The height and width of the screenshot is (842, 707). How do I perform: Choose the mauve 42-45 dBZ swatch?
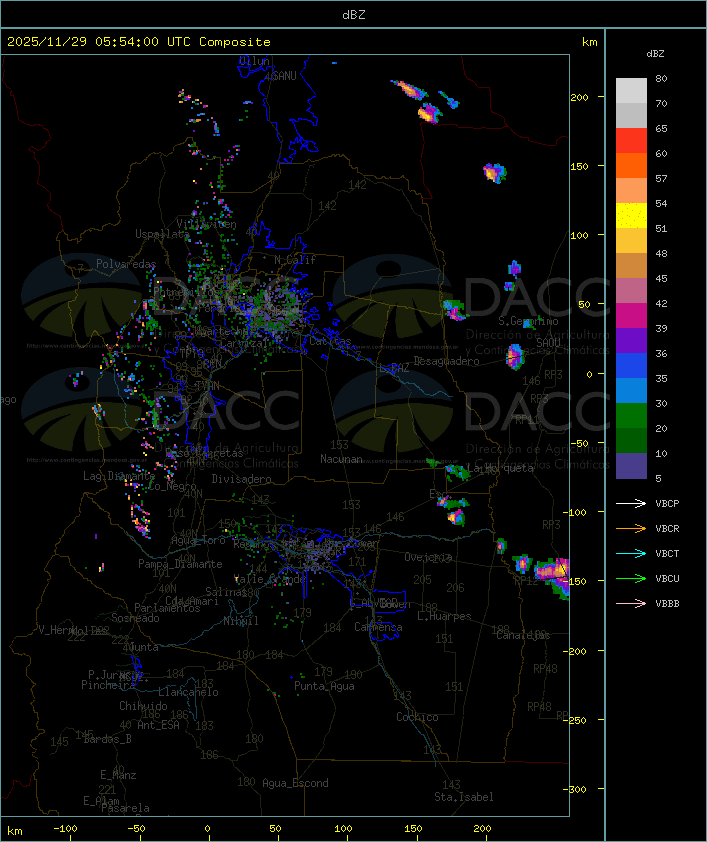click(x=631, y=291)
